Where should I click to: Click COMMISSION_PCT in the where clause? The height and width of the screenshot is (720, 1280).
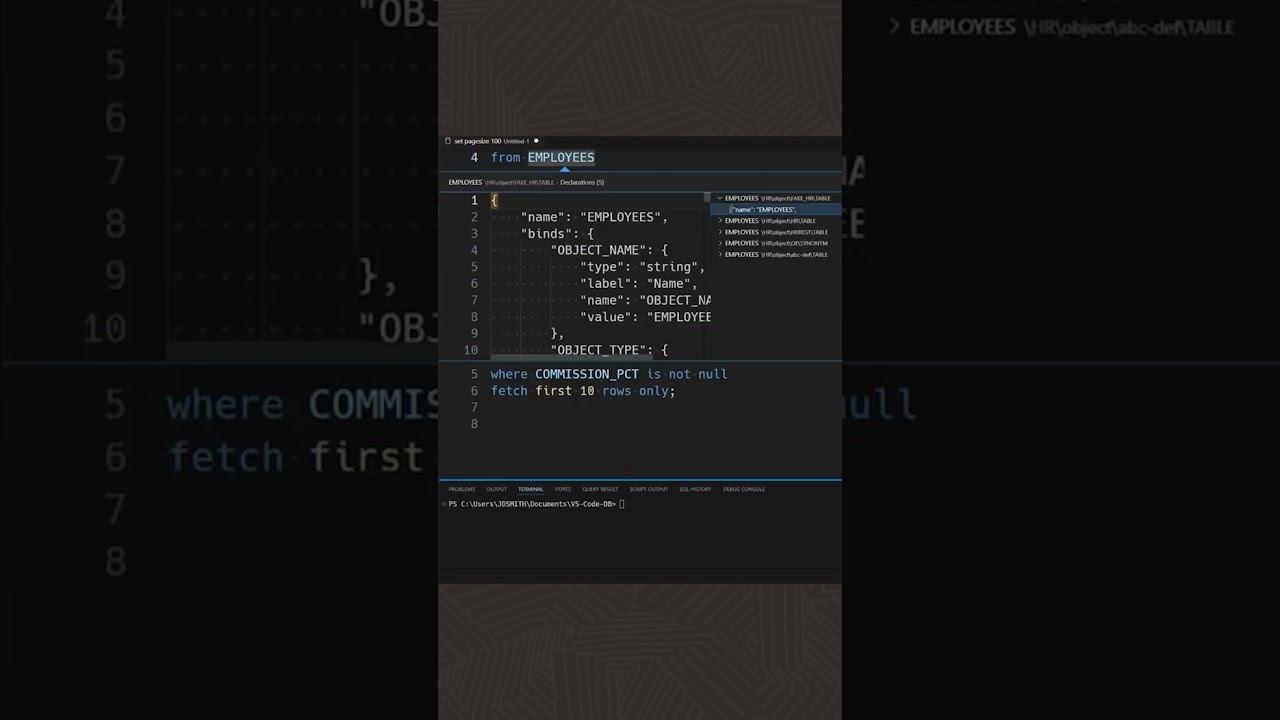[587, 374]
